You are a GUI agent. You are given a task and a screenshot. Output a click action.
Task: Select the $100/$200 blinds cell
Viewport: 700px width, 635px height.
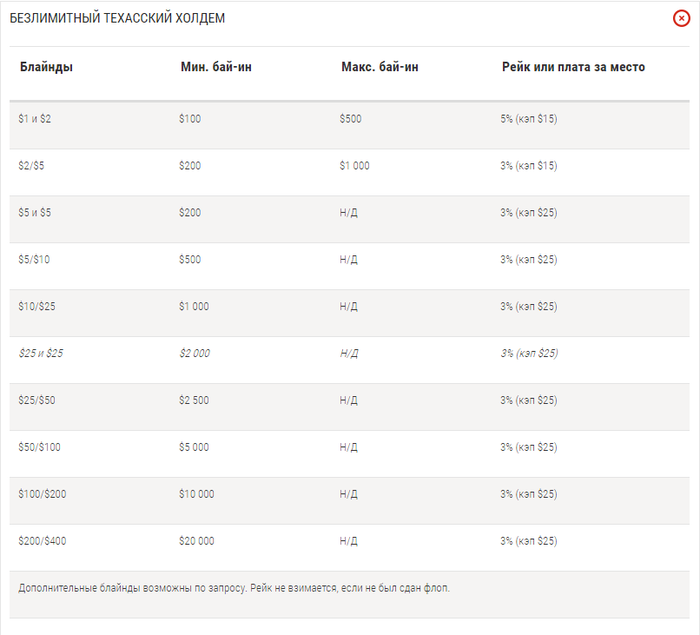[x=42, y=494]
